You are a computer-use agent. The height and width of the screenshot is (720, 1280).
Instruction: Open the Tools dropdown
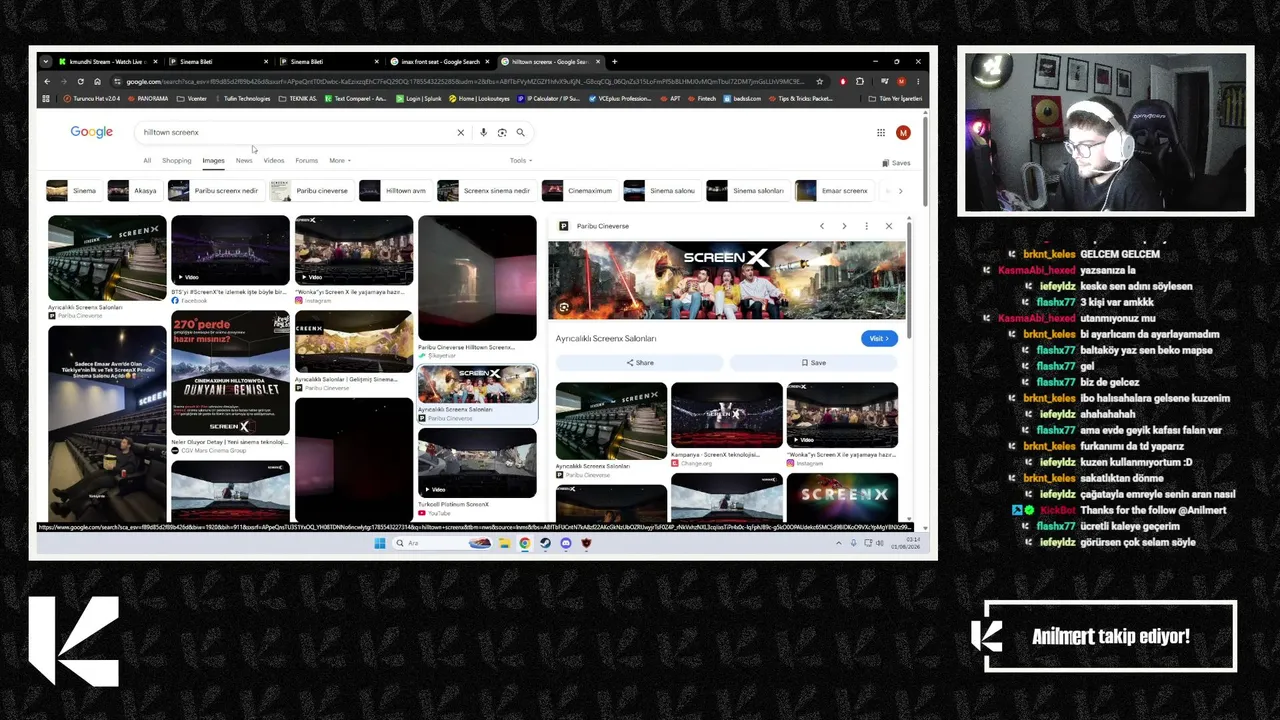tap(521, 160)
